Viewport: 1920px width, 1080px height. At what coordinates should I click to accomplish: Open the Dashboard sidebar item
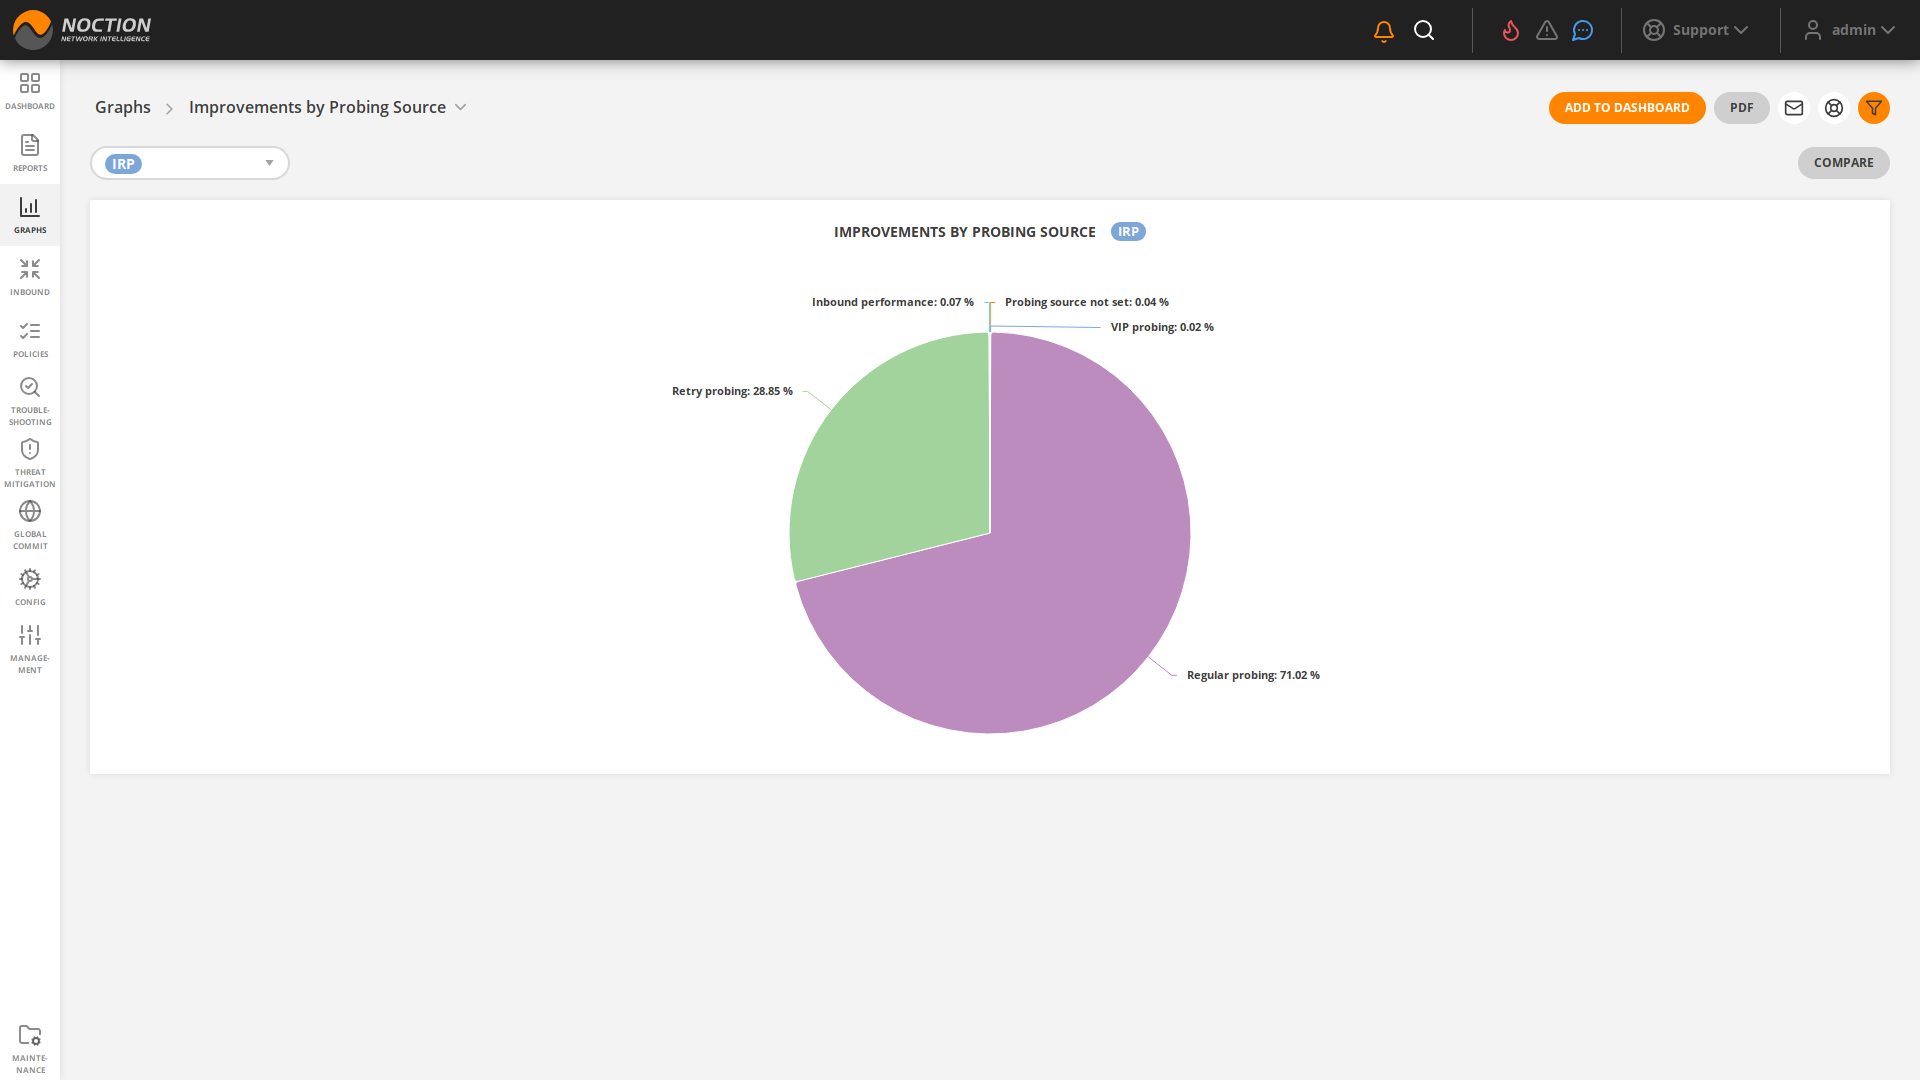(30, 91)
